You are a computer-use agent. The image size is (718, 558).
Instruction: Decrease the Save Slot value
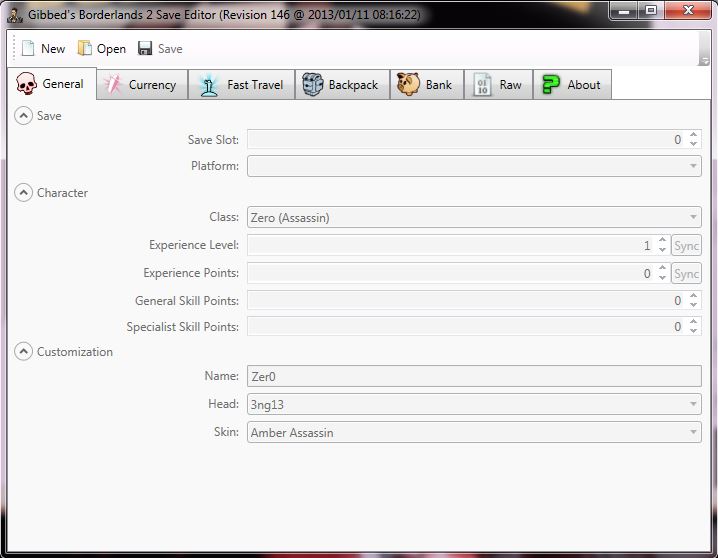pyautogui.click(x=693, y=144)
